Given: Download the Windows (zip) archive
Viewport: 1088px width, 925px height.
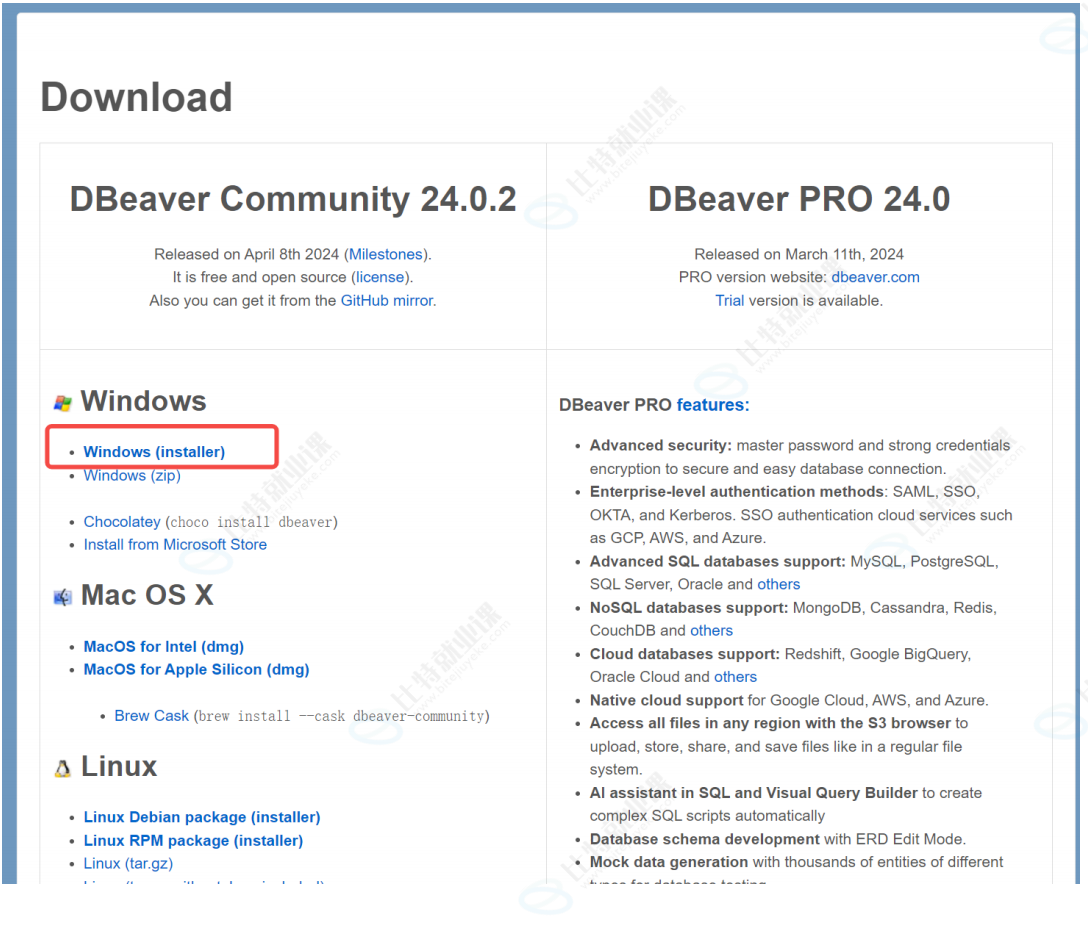Looking at the screenshot, I should pyautogui.click(x=132, y=475).
